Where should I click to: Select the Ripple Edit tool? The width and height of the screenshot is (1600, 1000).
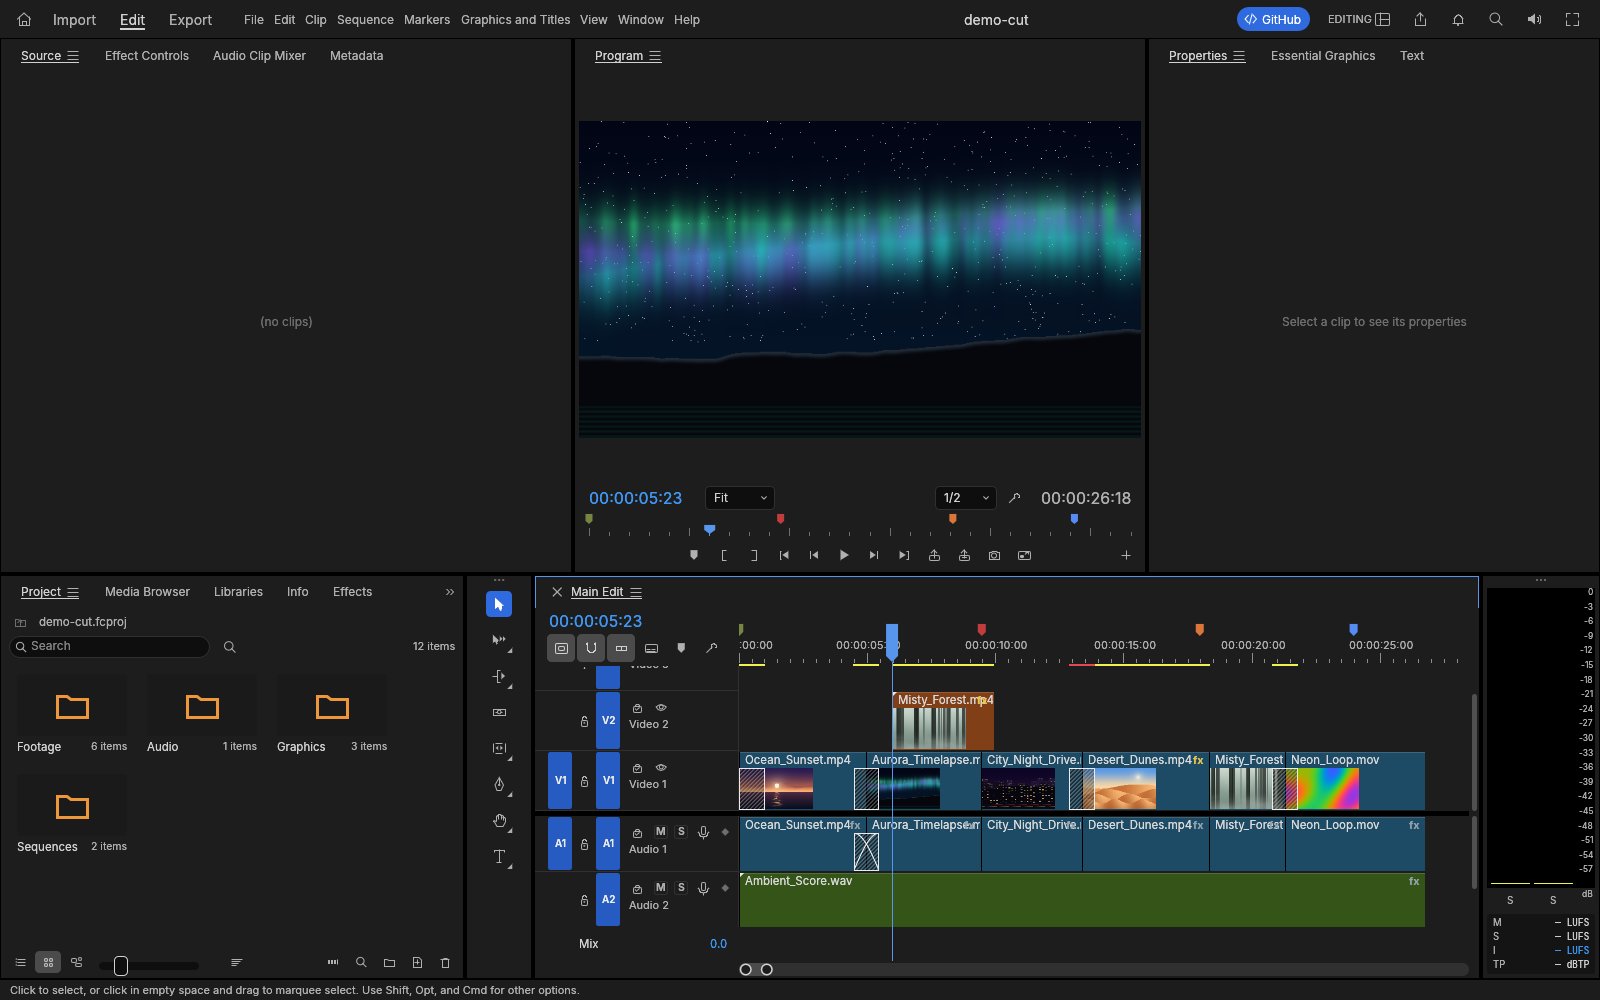499,676
